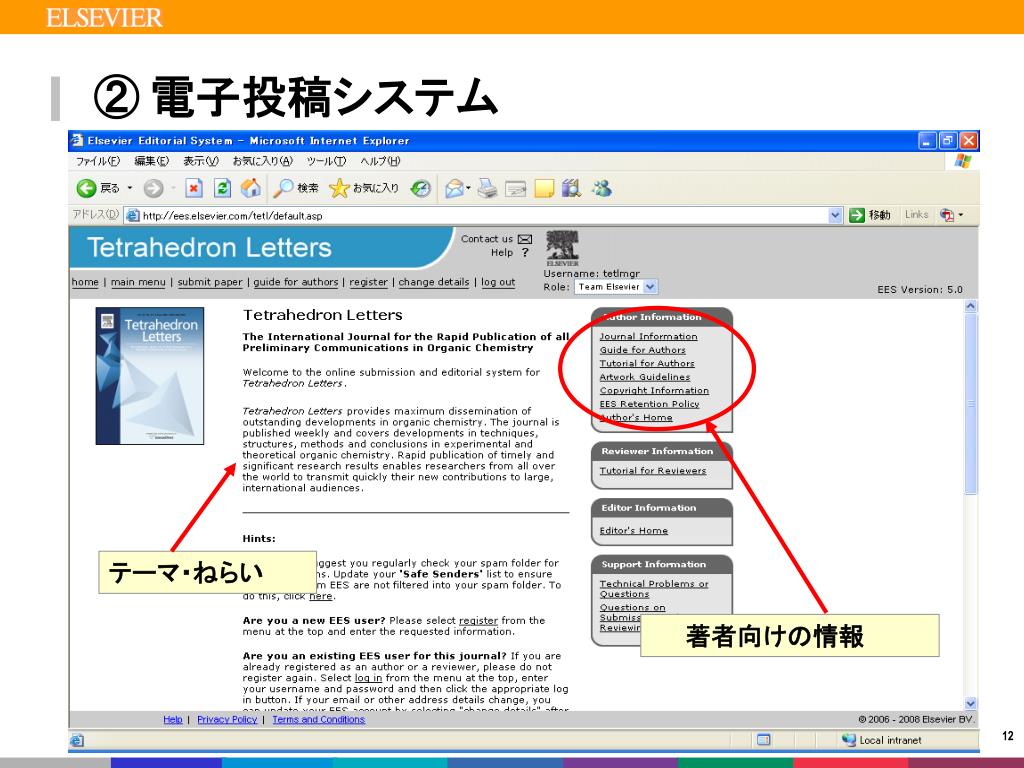This screenshot has width=1024, height=768.
Task: Open the History clock icon
Action: (x=421, y=189)
